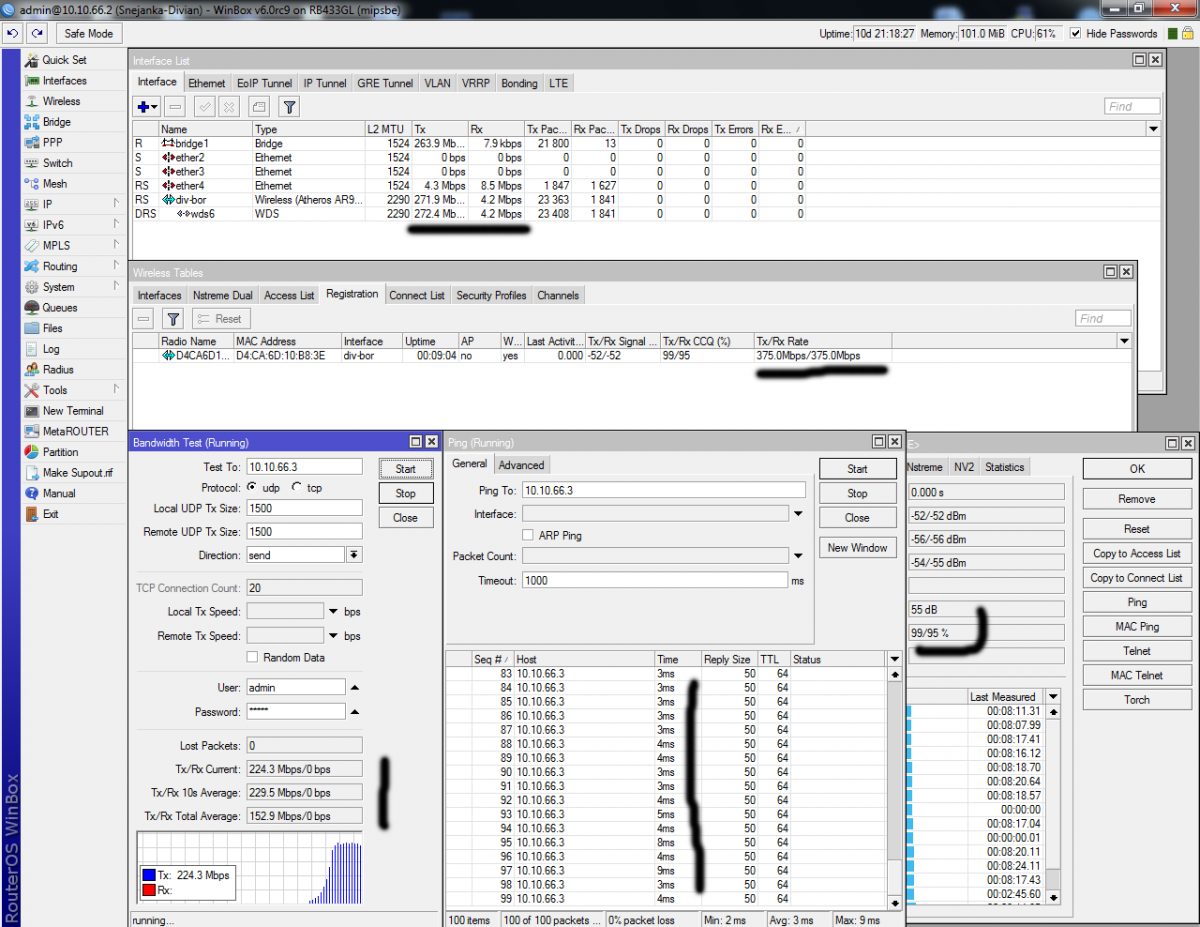
Task: Open the Log sidebar item
Action: tap(50, 349)
